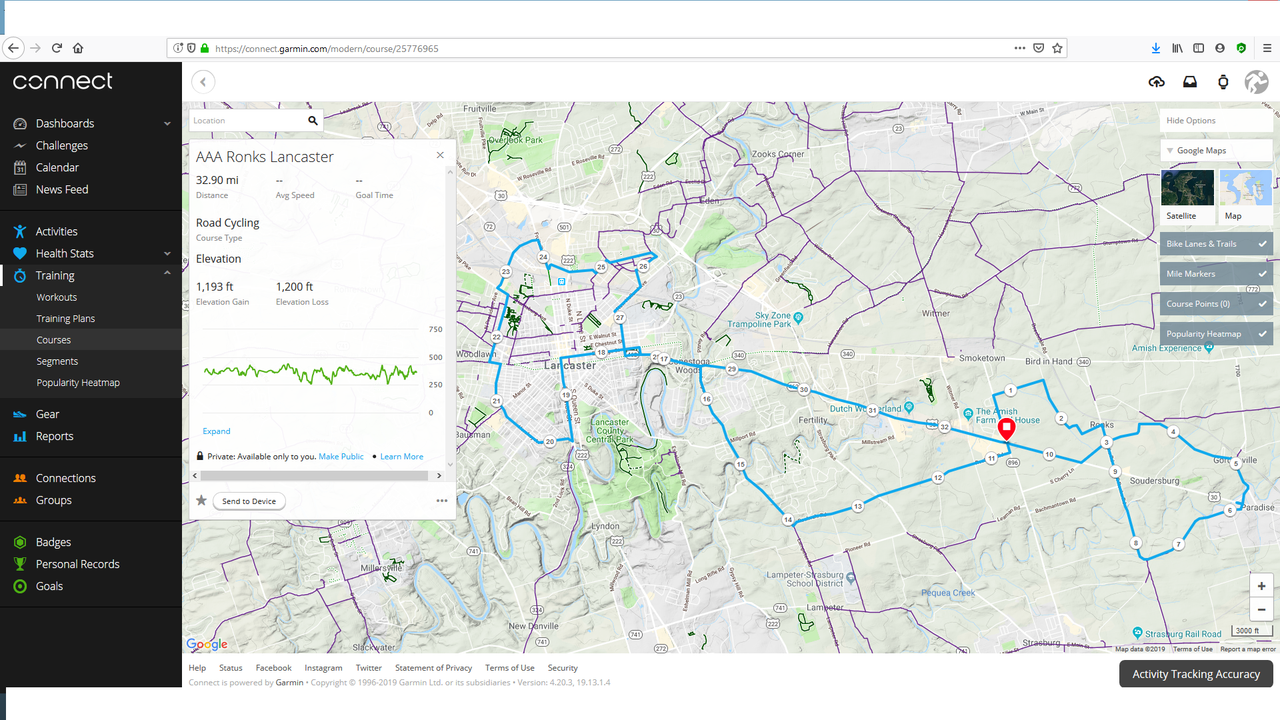Click Make Public link
Viewport: 1280px width, 720px height.
pyautogui.click(x=341, y=457)
